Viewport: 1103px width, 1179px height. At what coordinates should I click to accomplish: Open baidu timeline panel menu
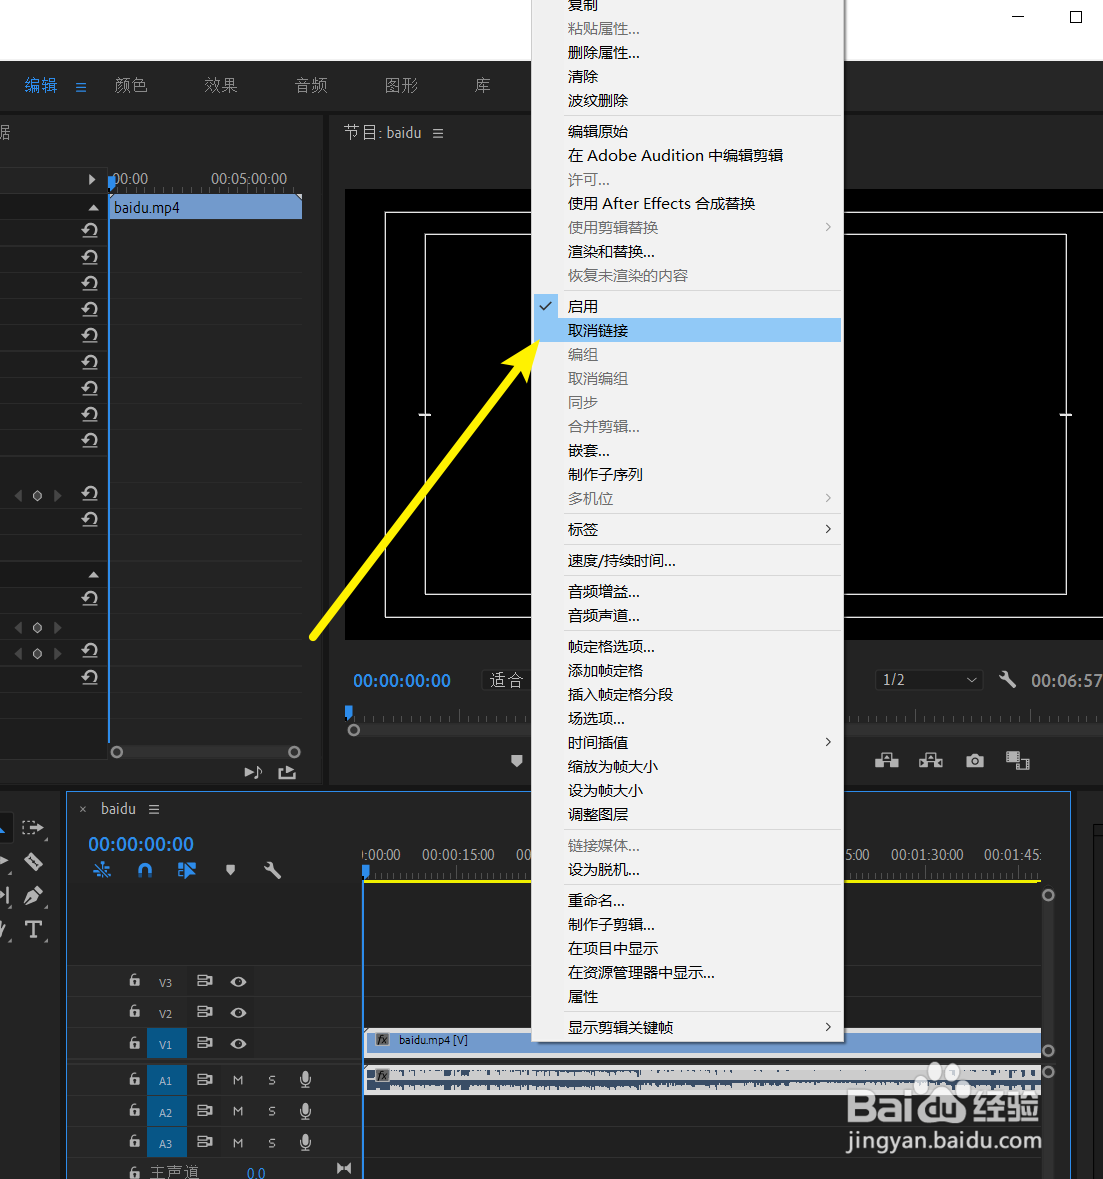point(154,809)
